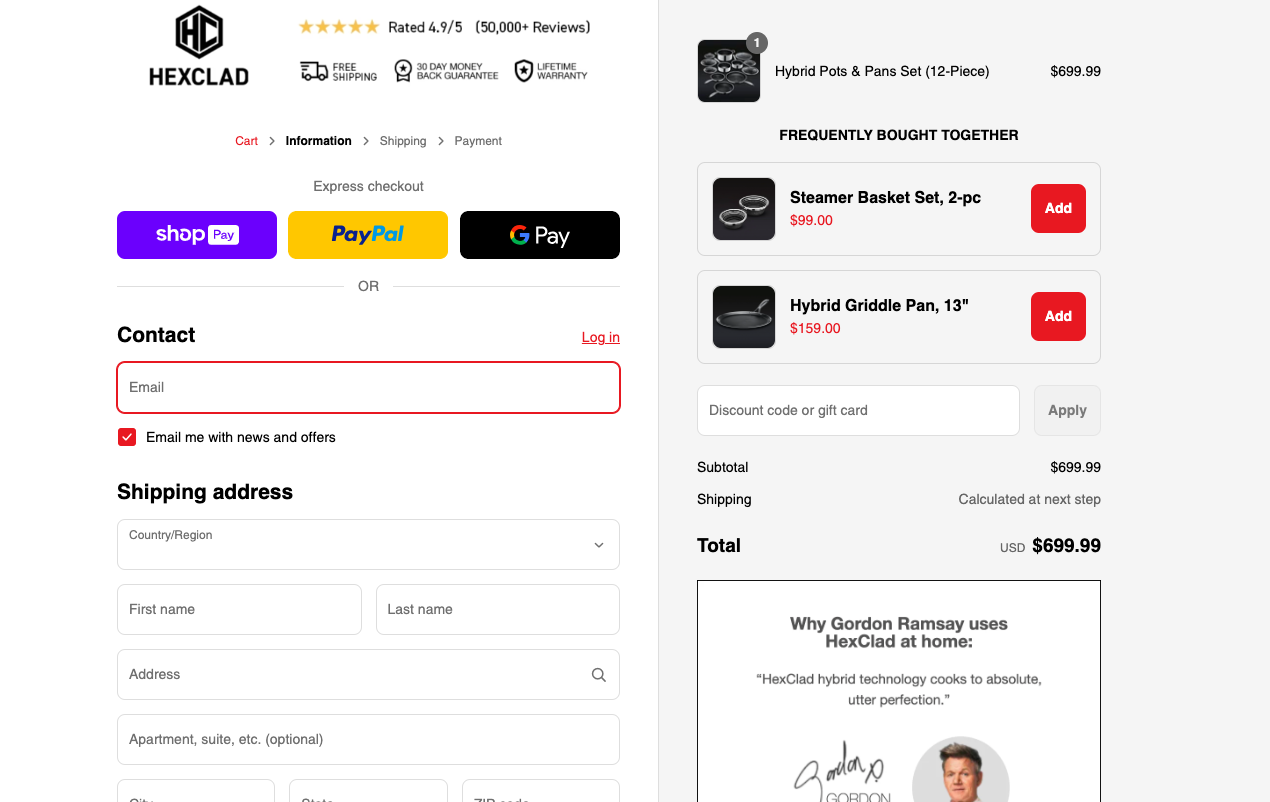Click the Calculated at next step text
The image size is (1270, 802).
coord(1029,499)
